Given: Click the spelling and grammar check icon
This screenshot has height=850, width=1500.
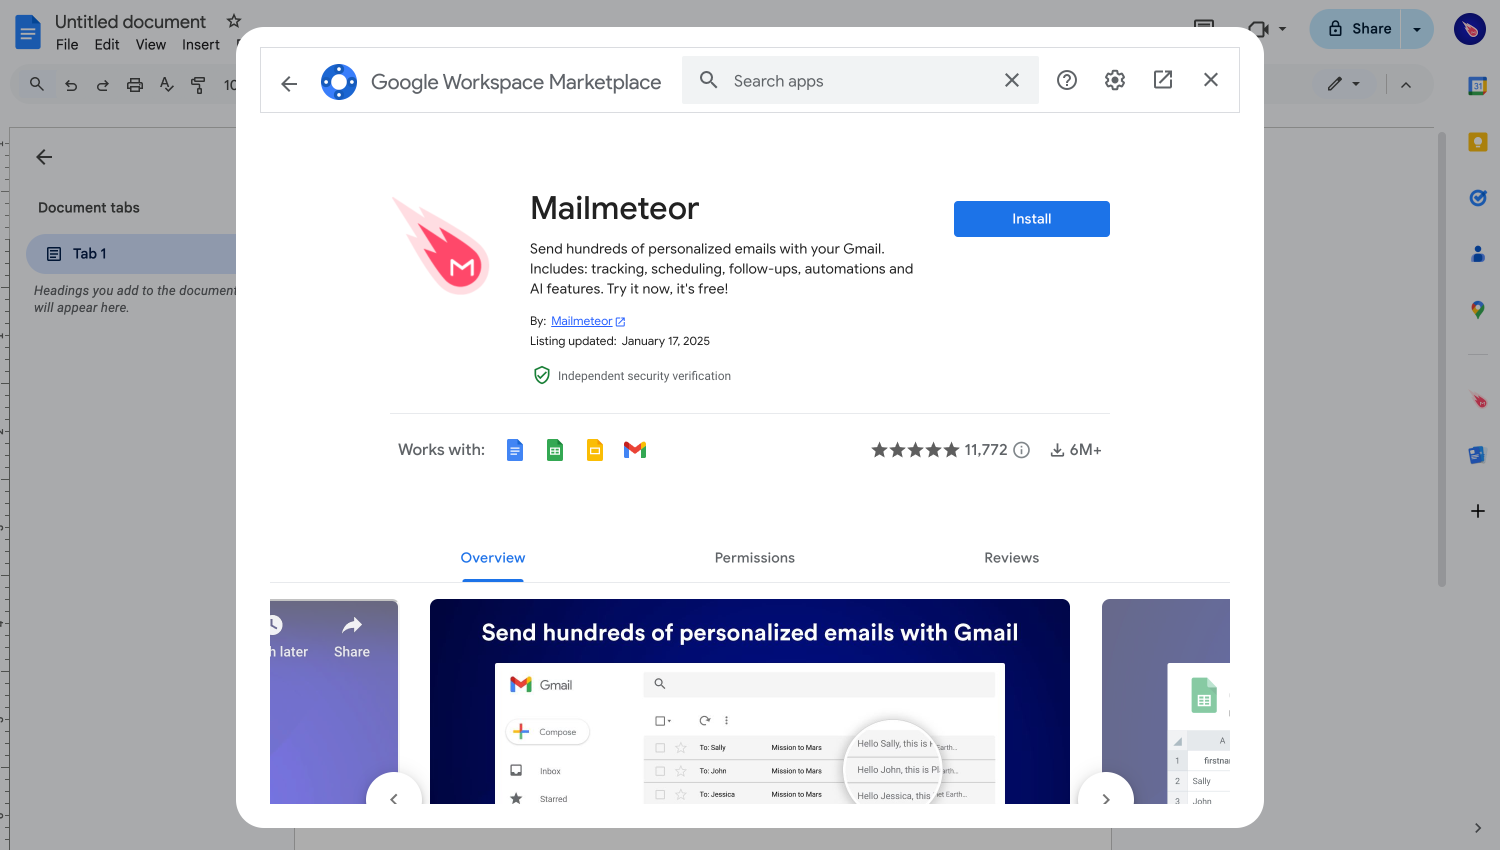Looking at the screenshot, I should coord(167,85).
